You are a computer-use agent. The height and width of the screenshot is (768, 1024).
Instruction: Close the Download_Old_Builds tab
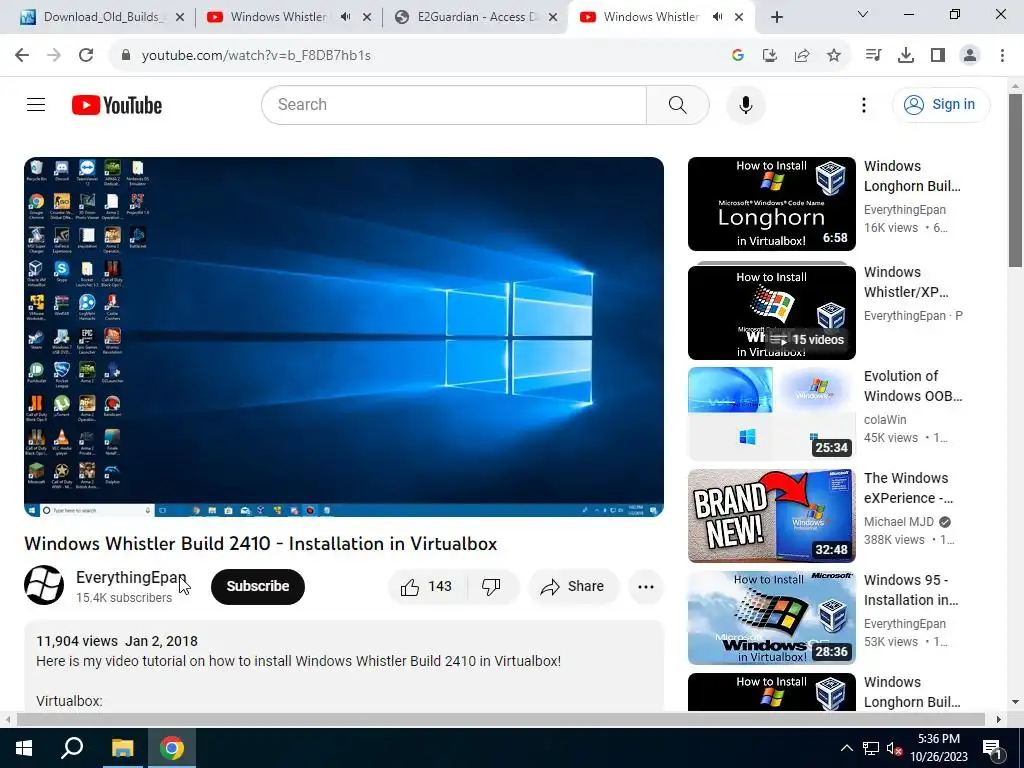click(180, 17)
